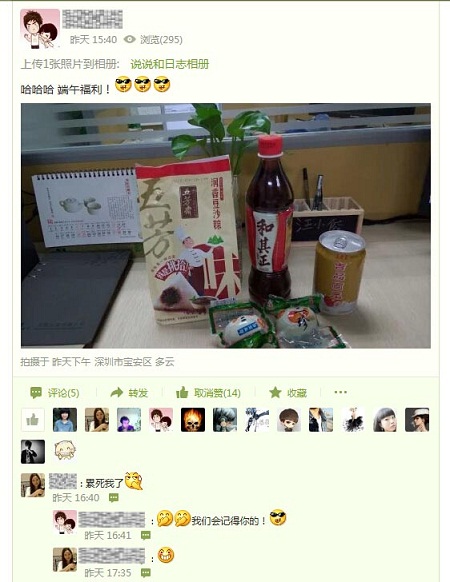Click the reply icon beside 昨天 17:35
Screen dimensions: 450x582
[146, 573]
